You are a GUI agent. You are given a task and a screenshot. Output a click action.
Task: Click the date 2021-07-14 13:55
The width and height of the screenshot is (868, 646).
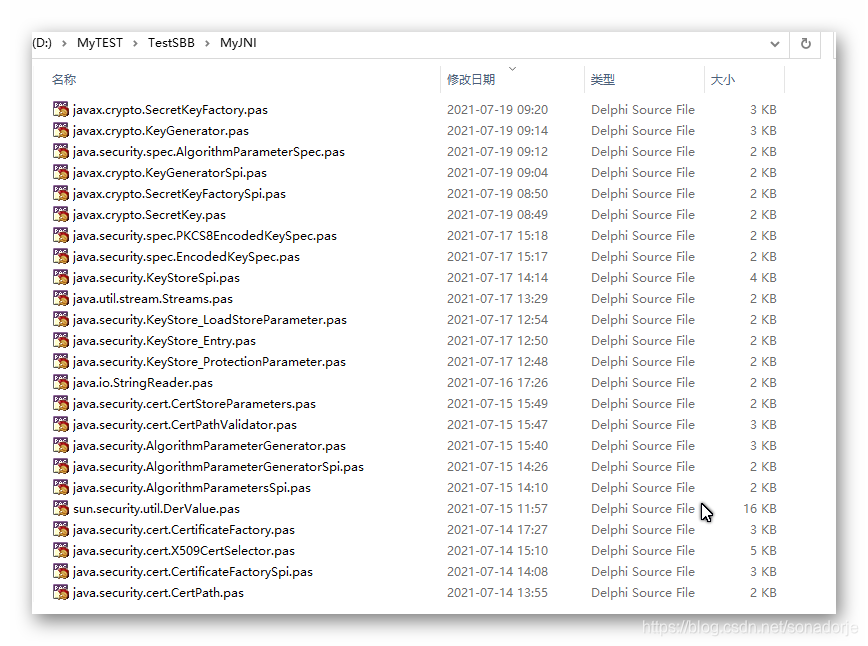coord(497,593)
